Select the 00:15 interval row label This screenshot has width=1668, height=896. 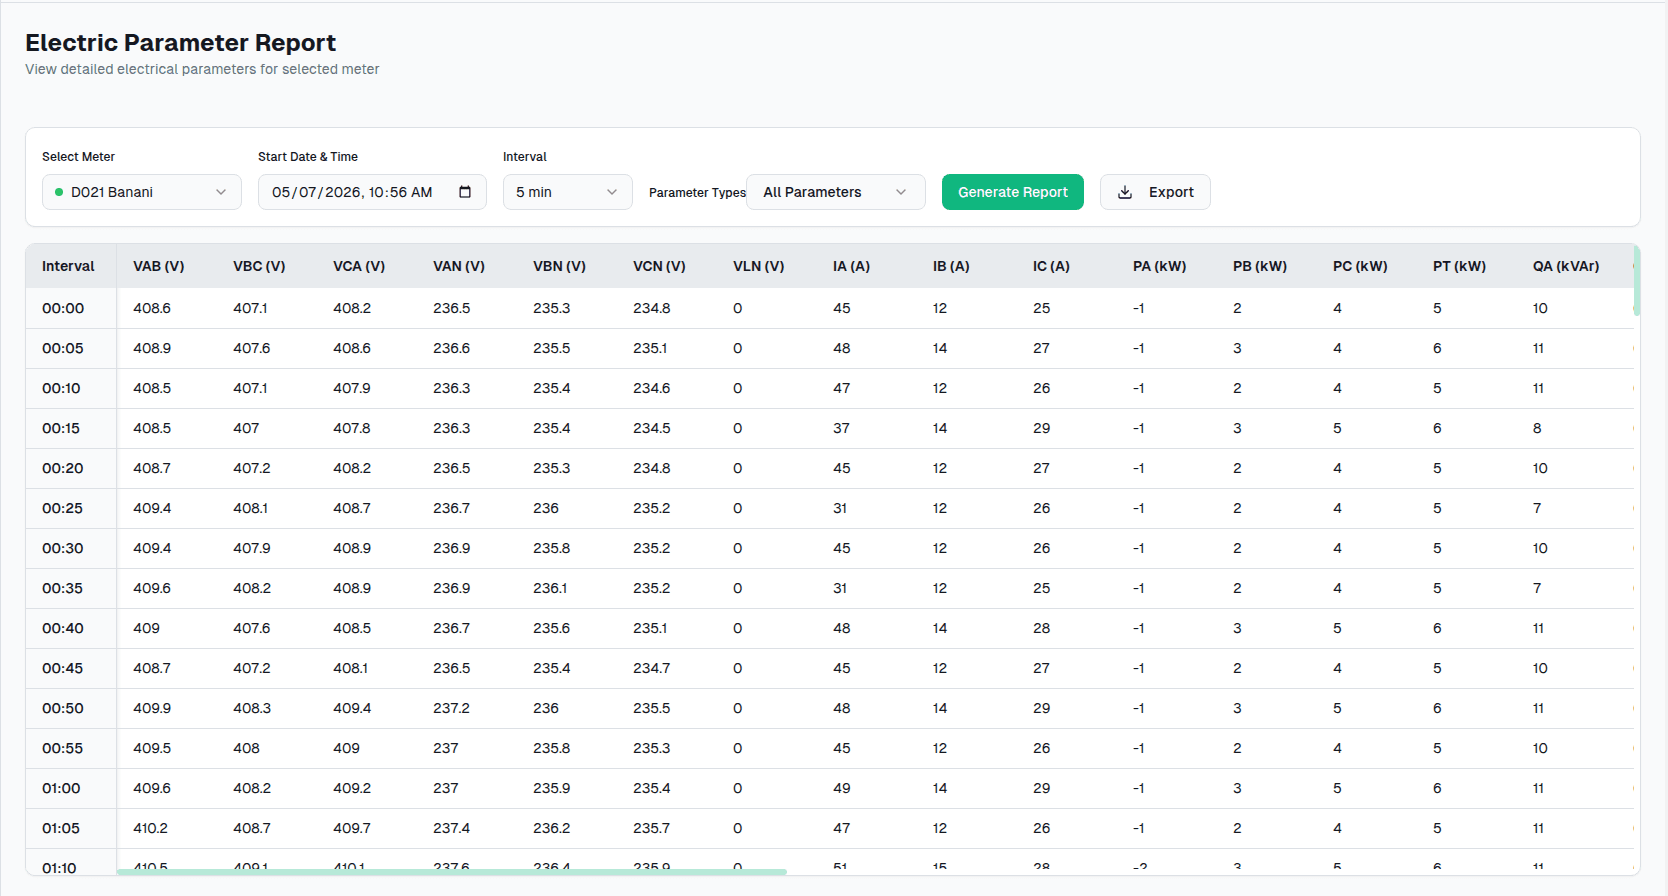coord(61,428)
